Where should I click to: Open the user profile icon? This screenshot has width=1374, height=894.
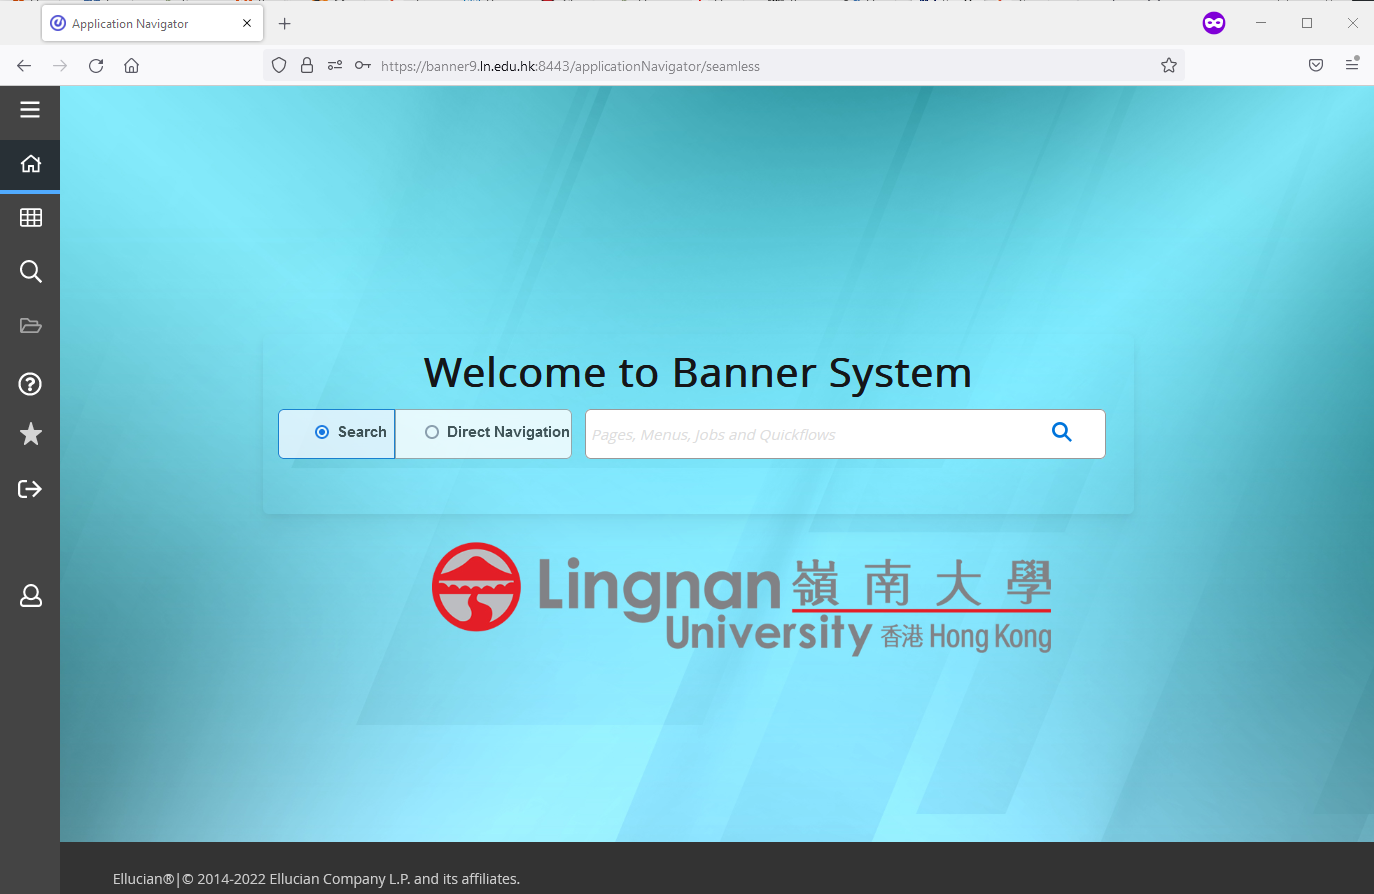pyautogui.click(x=30, y=596)
